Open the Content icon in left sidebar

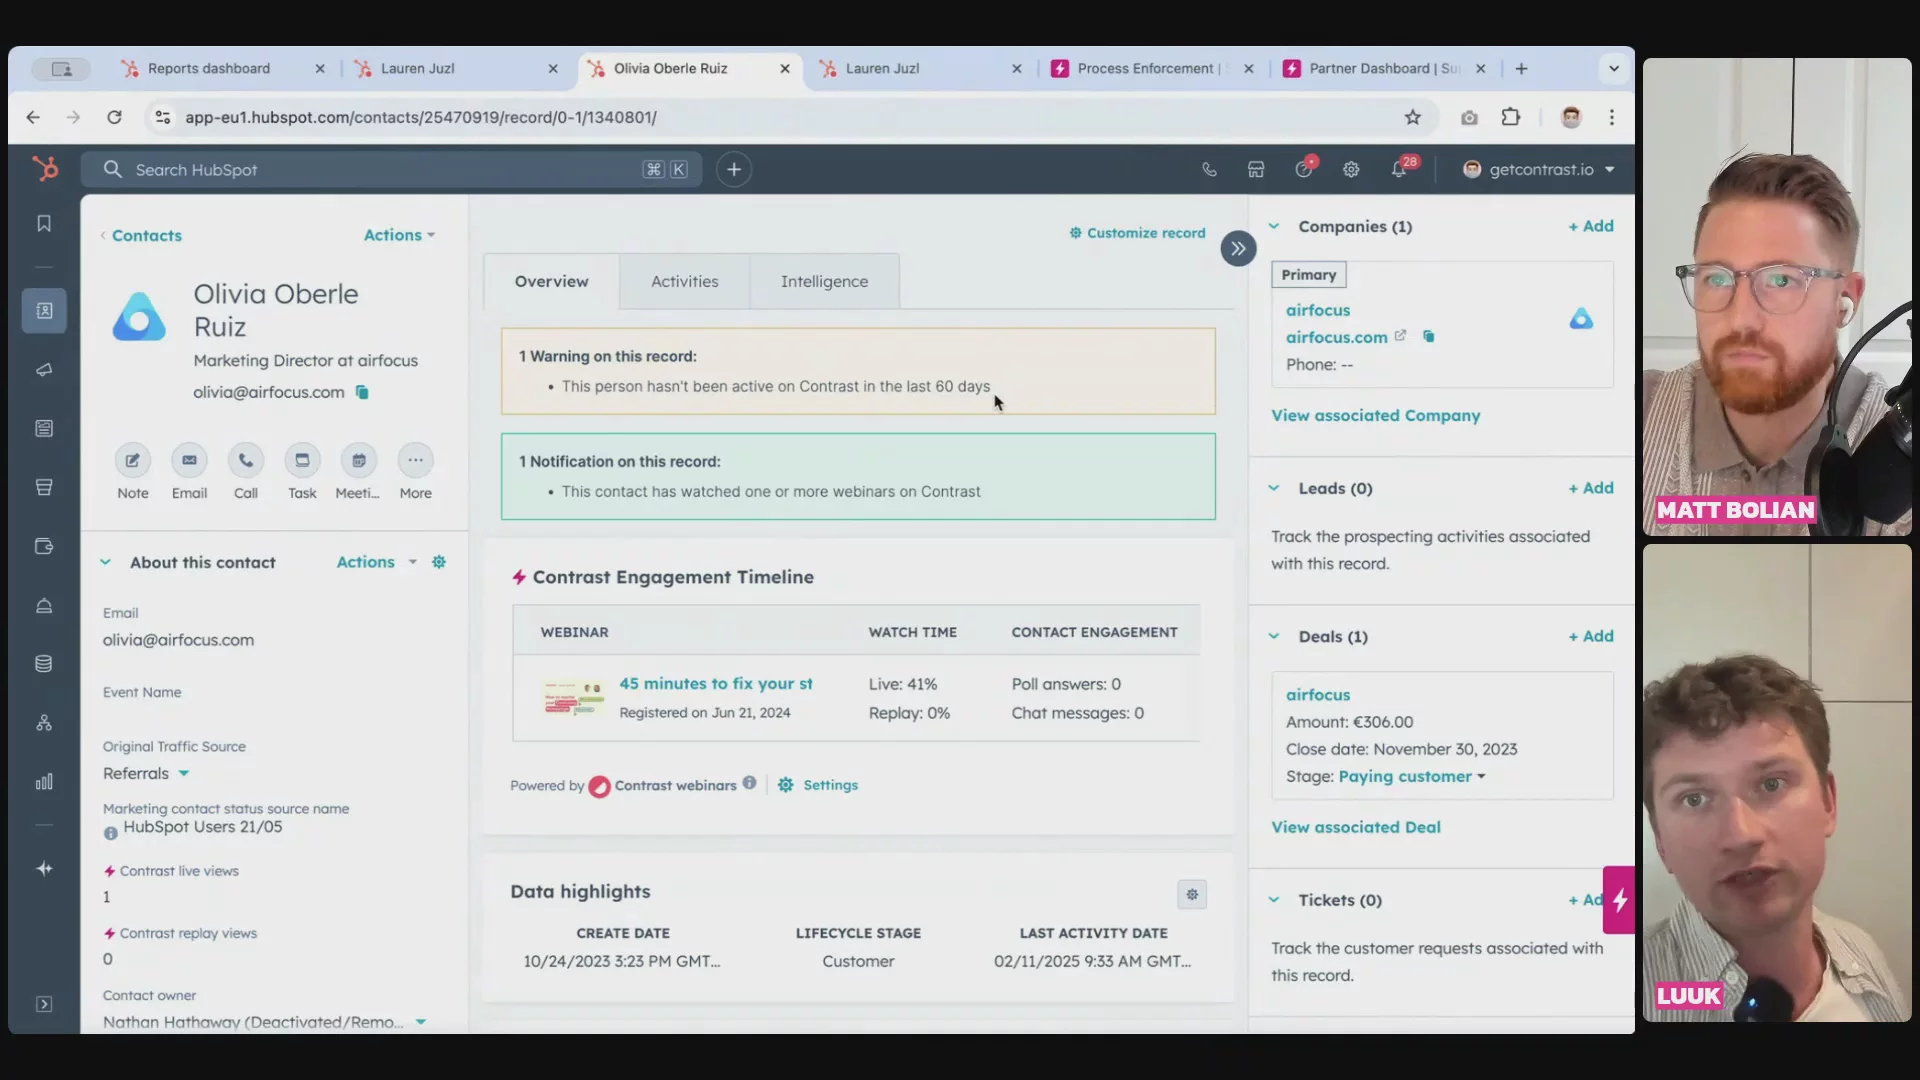click(x=44, y=429)
